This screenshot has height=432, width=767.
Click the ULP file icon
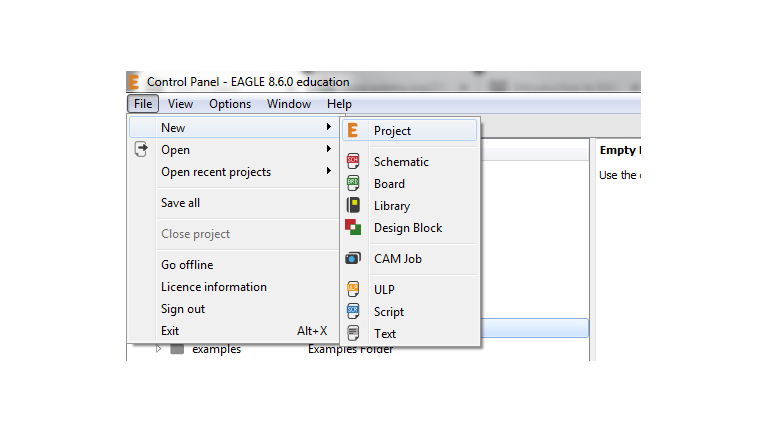coord(353,290)
